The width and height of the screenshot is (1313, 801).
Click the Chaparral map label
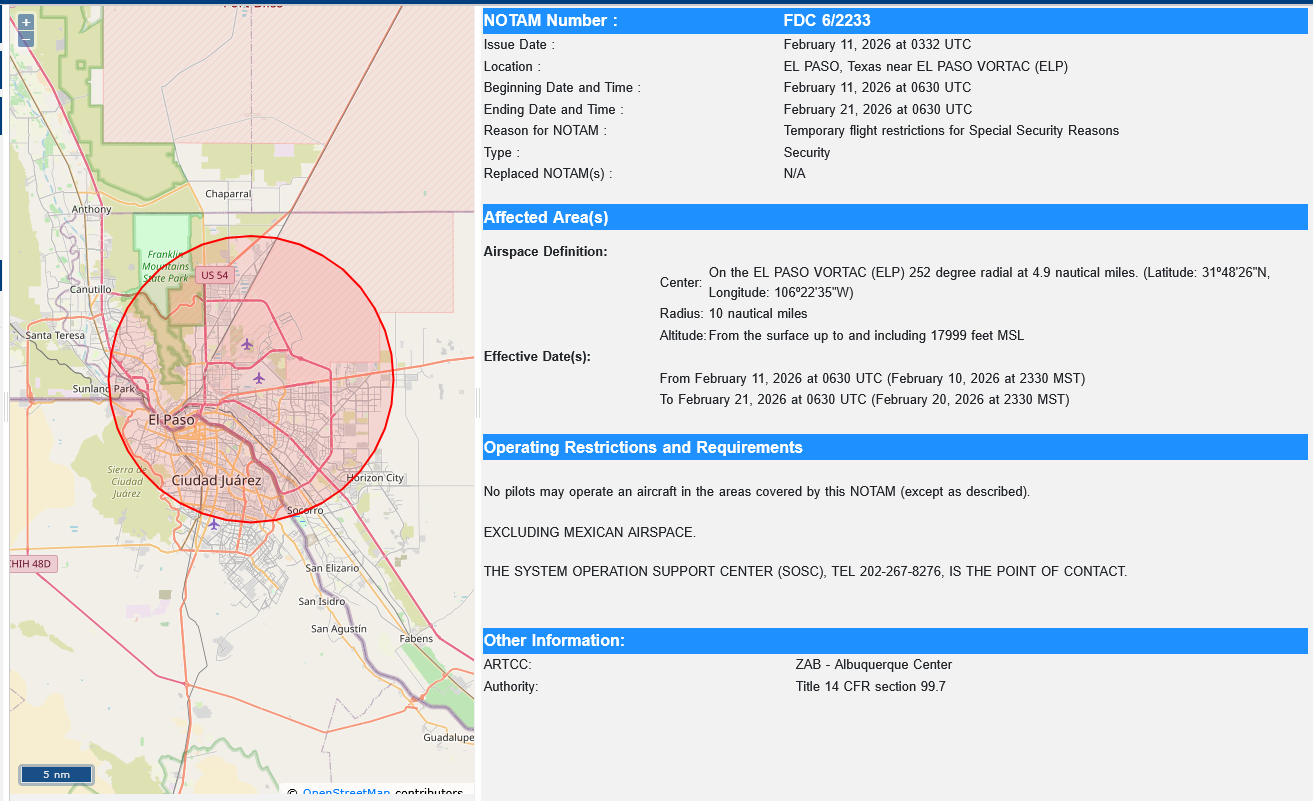coord(228,194)
